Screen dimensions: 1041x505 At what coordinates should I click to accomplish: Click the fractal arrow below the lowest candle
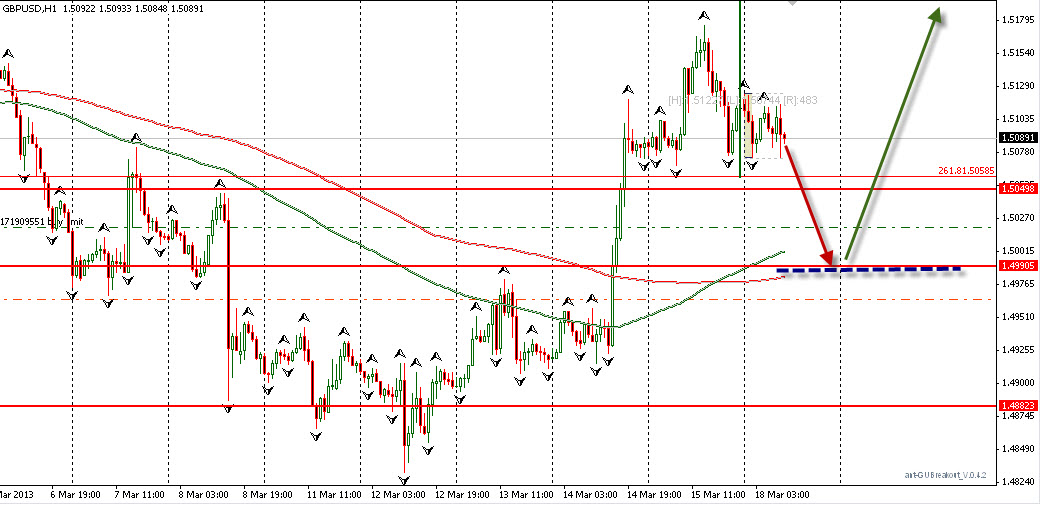tap(405, 481)
